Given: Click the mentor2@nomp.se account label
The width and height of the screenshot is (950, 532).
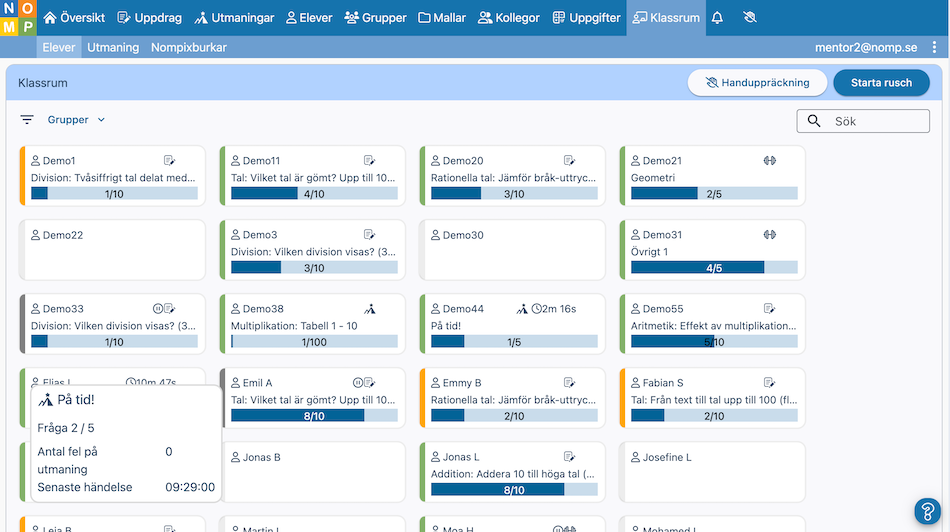Looking at the screenshot, I should click(x=866, y=47).
